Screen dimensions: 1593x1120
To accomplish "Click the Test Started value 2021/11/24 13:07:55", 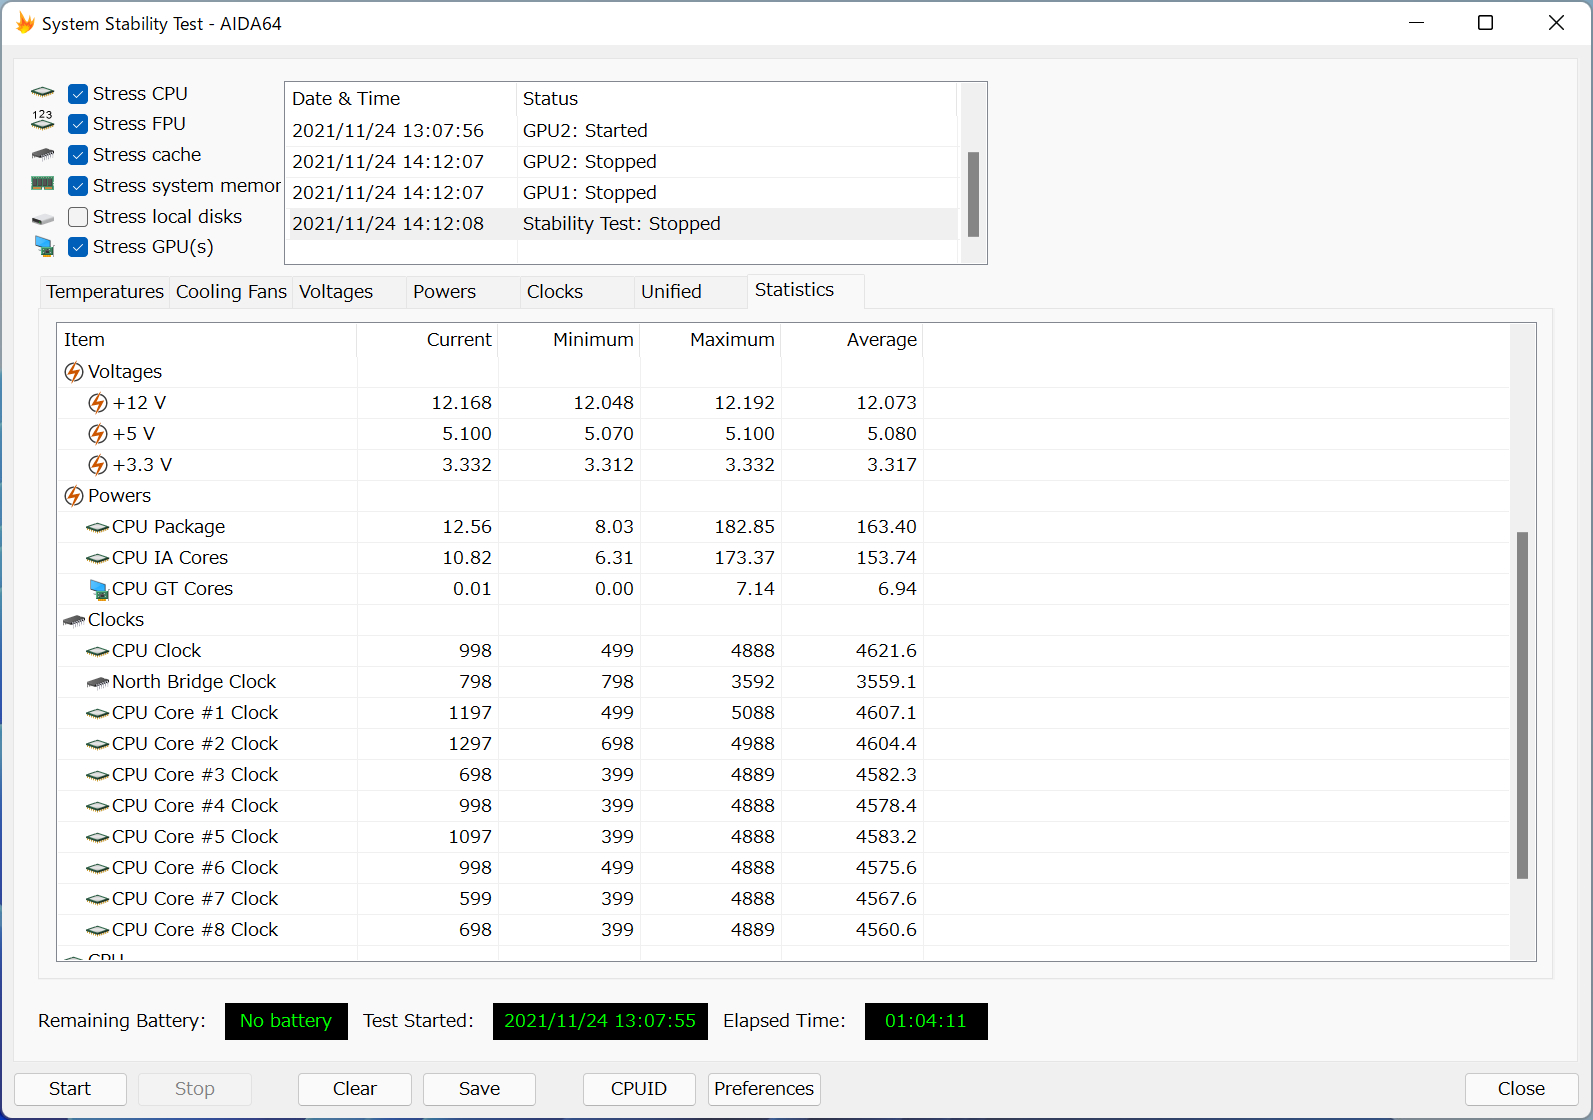I will click(600, 1021).
